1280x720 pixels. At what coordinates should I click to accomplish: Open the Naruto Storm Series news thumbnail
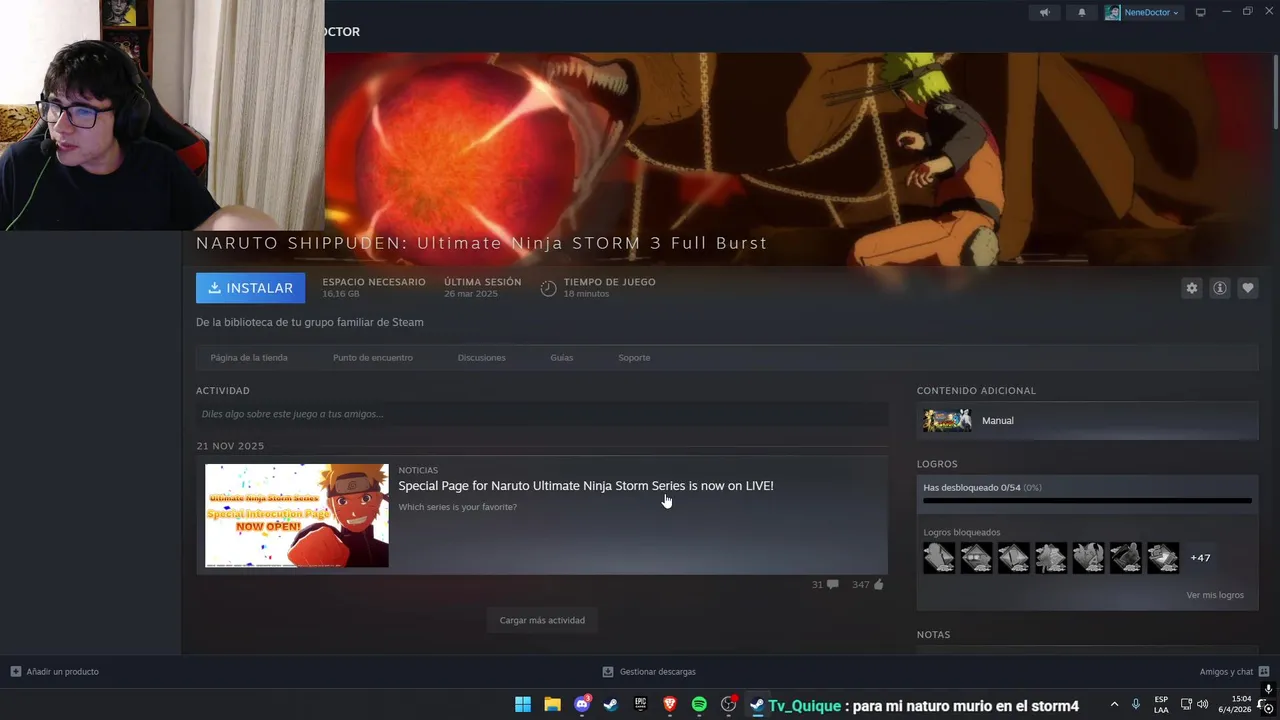click(x=297, y=515)
